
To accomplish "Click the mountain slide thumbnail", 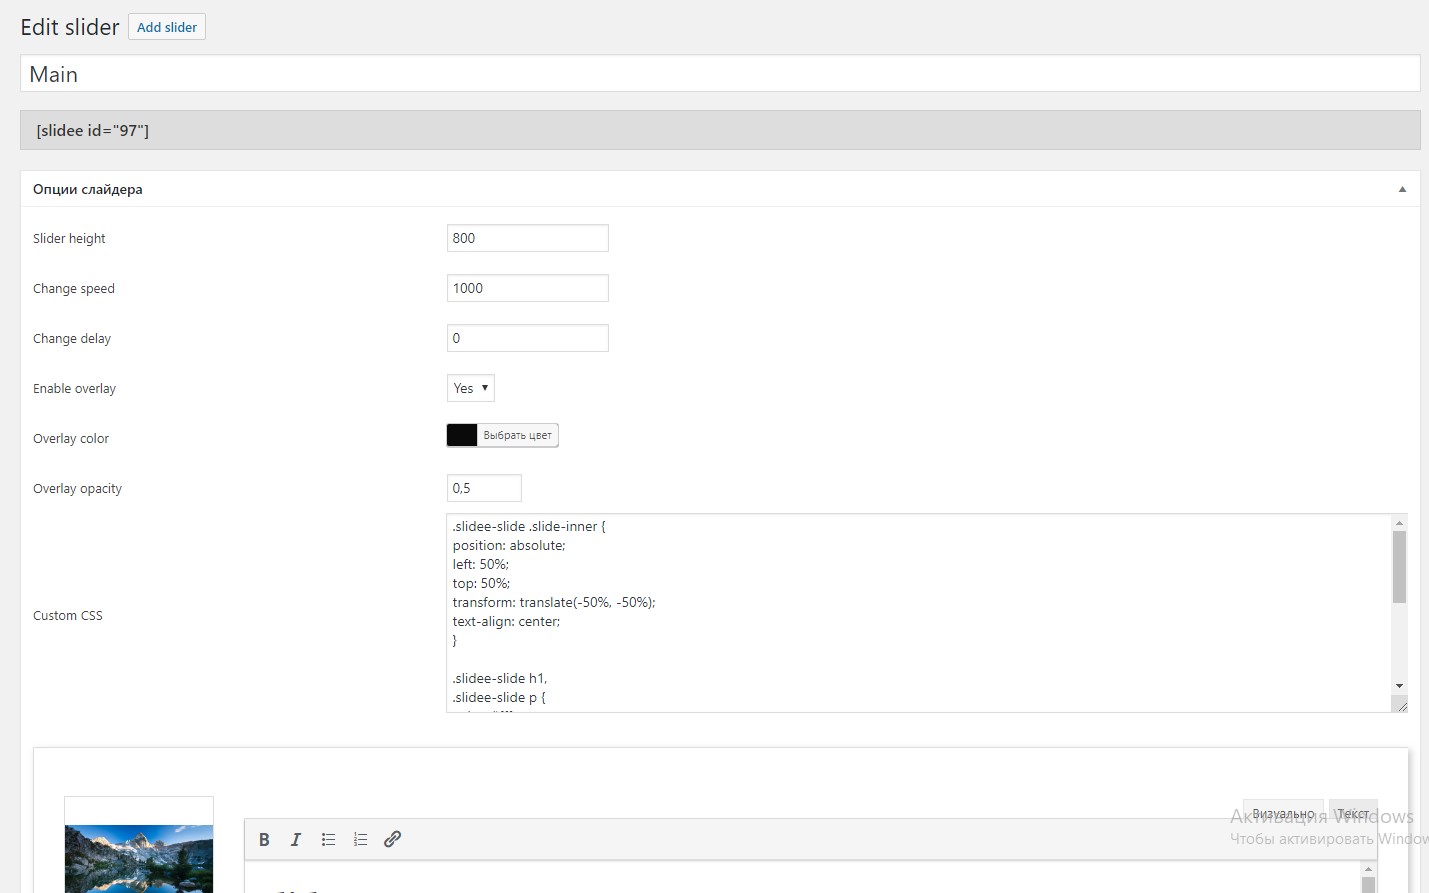I will 139,858.
